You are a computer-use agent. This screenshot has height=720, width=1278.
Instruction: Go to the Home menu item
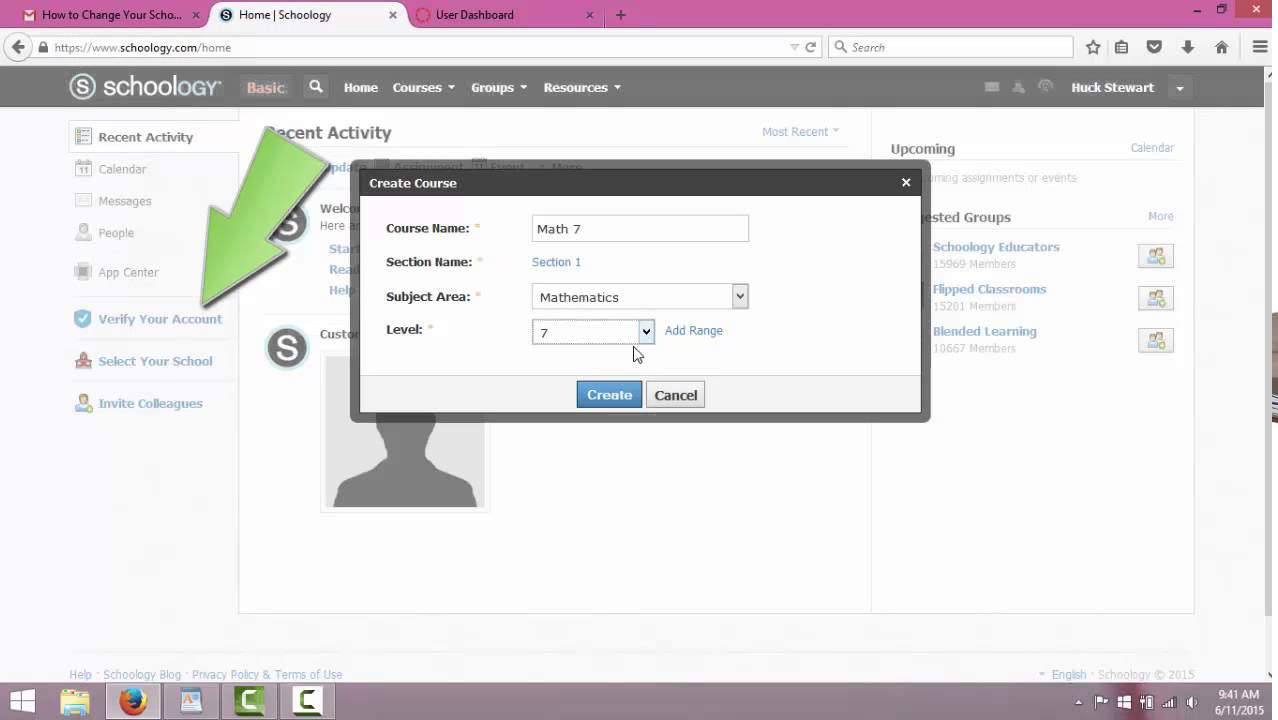(361, 87)
